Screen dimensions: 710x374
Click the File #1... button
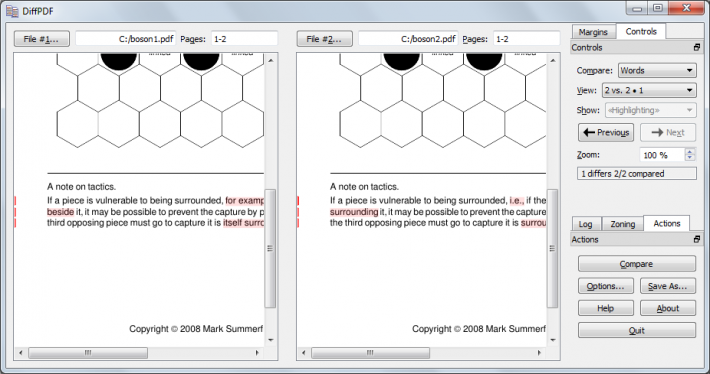[42, 39]
